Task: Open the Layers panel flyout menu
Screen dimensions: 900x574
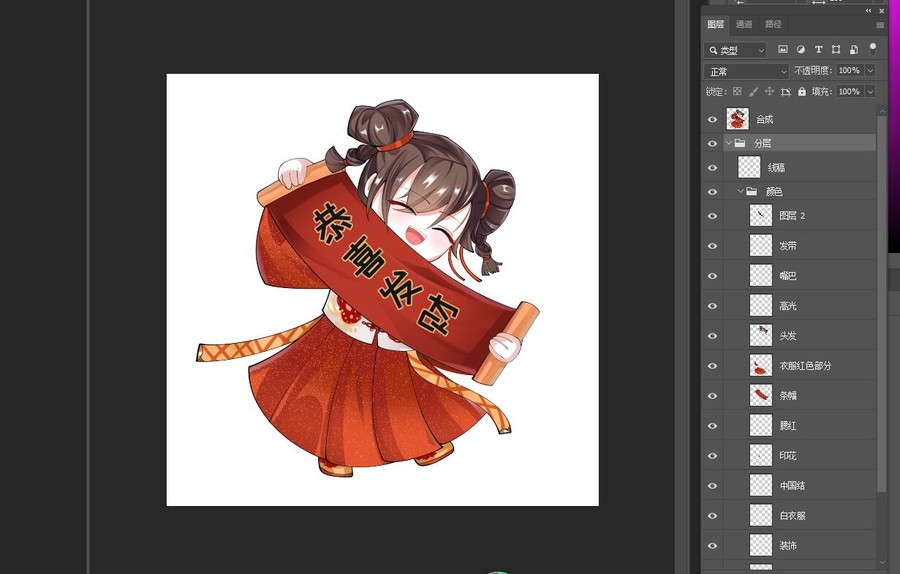Action: 880,25
